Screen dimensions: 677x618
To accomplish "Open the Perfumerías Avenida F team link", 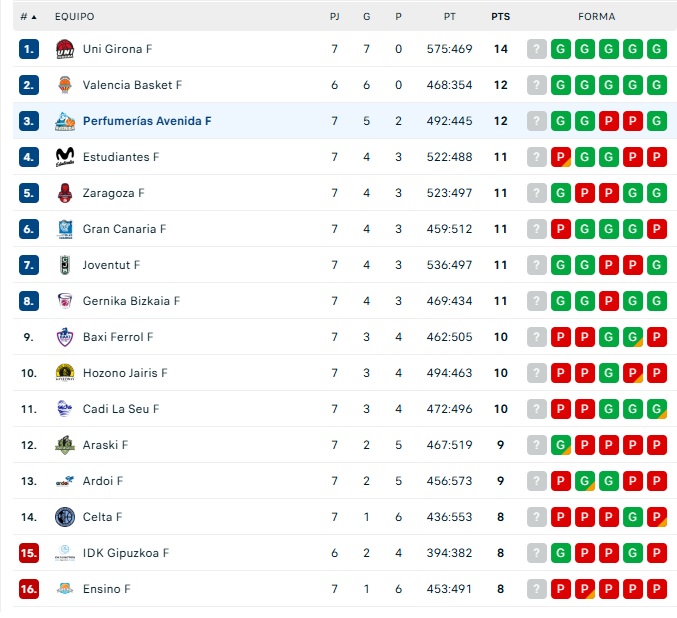I will 147,121.
